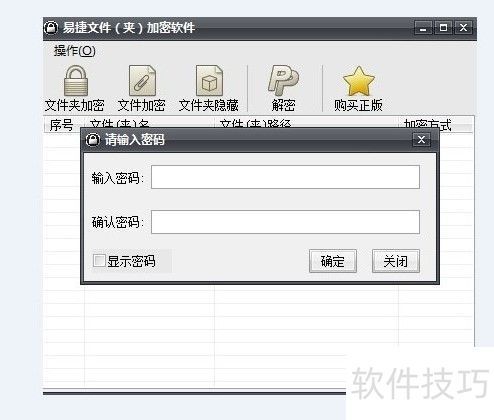
Task: Confirm with the 确定 button
Action: pos(333,261)
